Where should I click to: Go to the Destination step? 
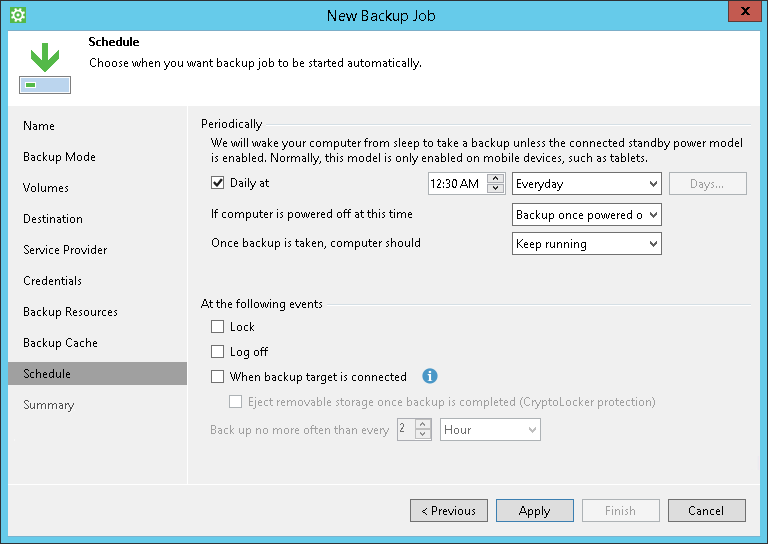(53, 219)
